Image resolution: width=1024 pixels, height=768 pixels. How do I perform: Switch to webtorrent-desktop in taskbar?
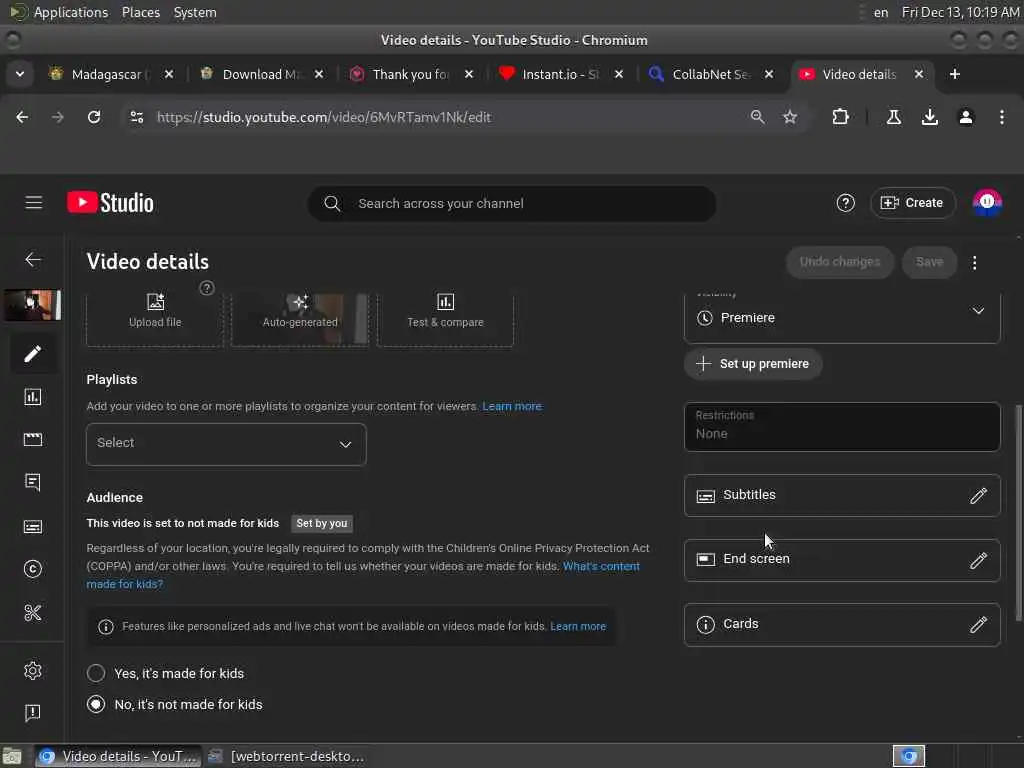click(287, 756)
